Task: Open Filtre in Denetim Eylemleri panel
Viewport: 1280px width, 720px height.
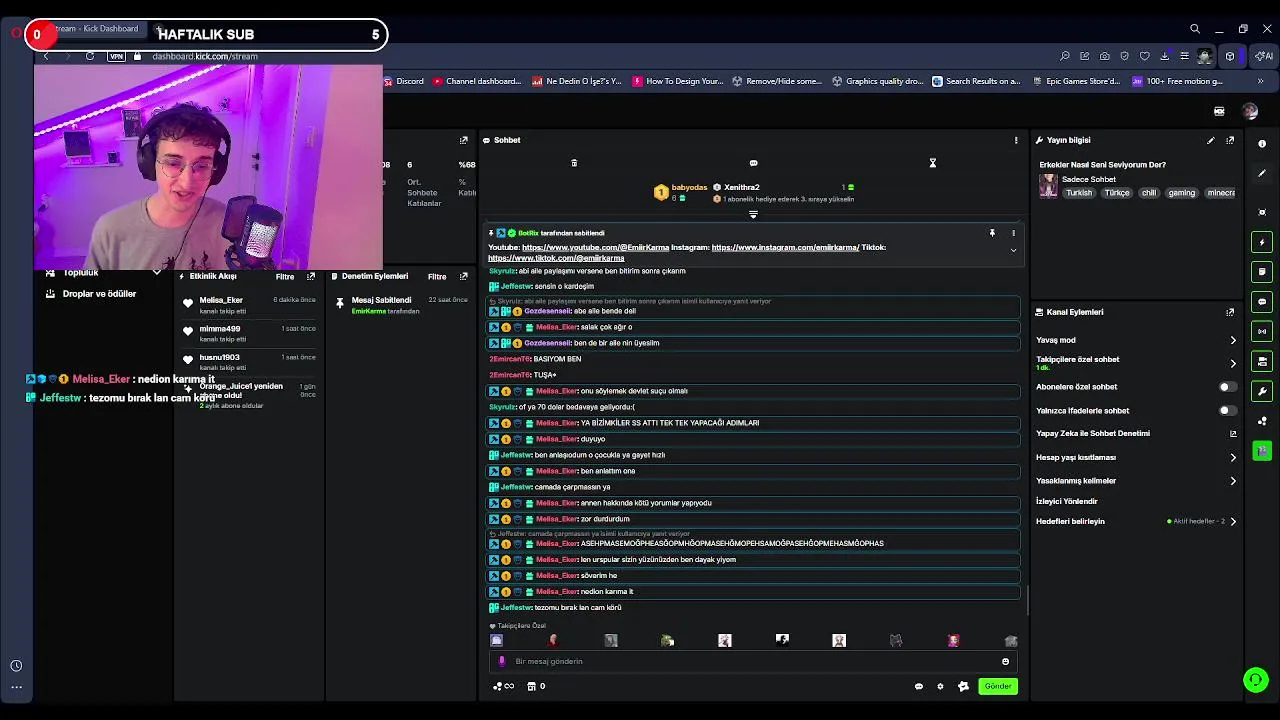Action: [437, 277]
